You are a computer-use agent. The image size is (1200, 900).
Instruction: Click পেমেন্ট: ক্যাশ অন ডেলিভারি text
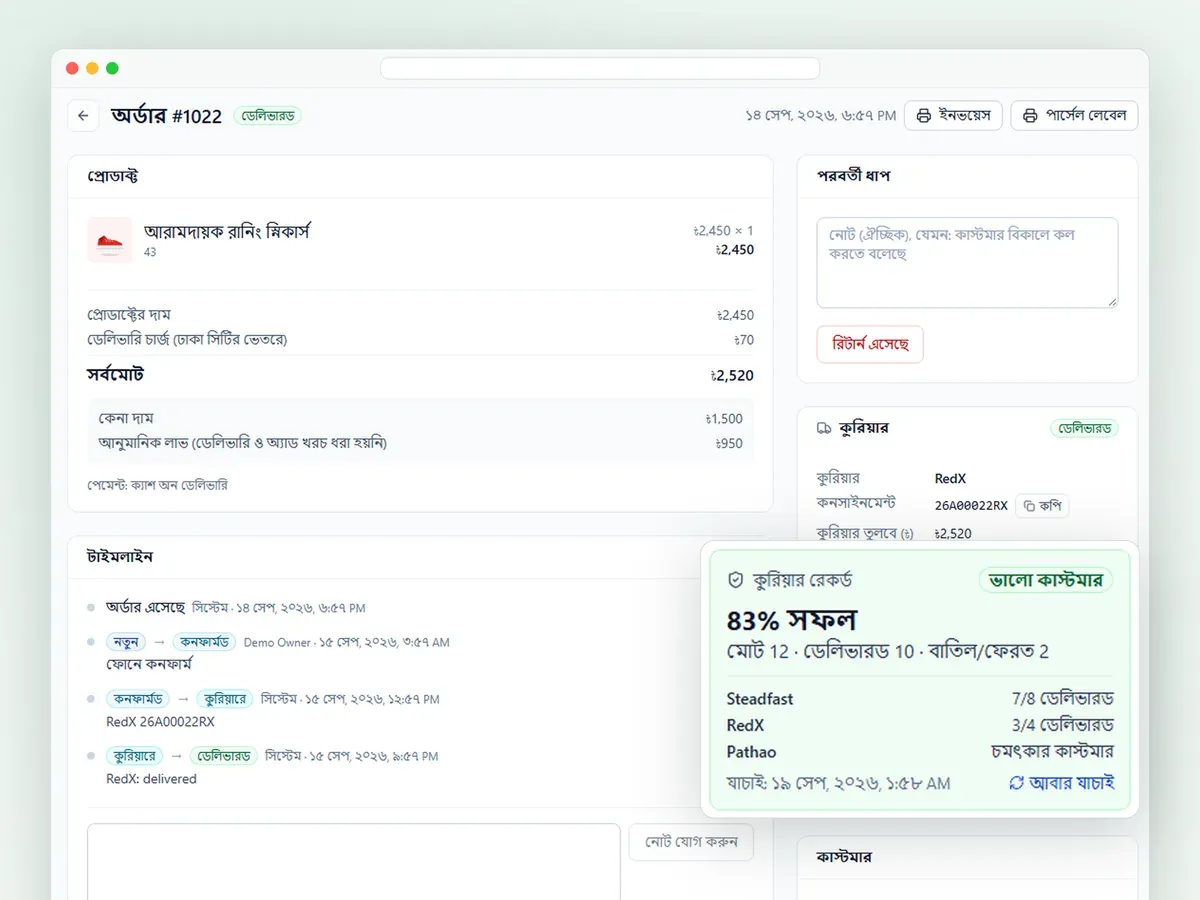[x=157, y=485]
